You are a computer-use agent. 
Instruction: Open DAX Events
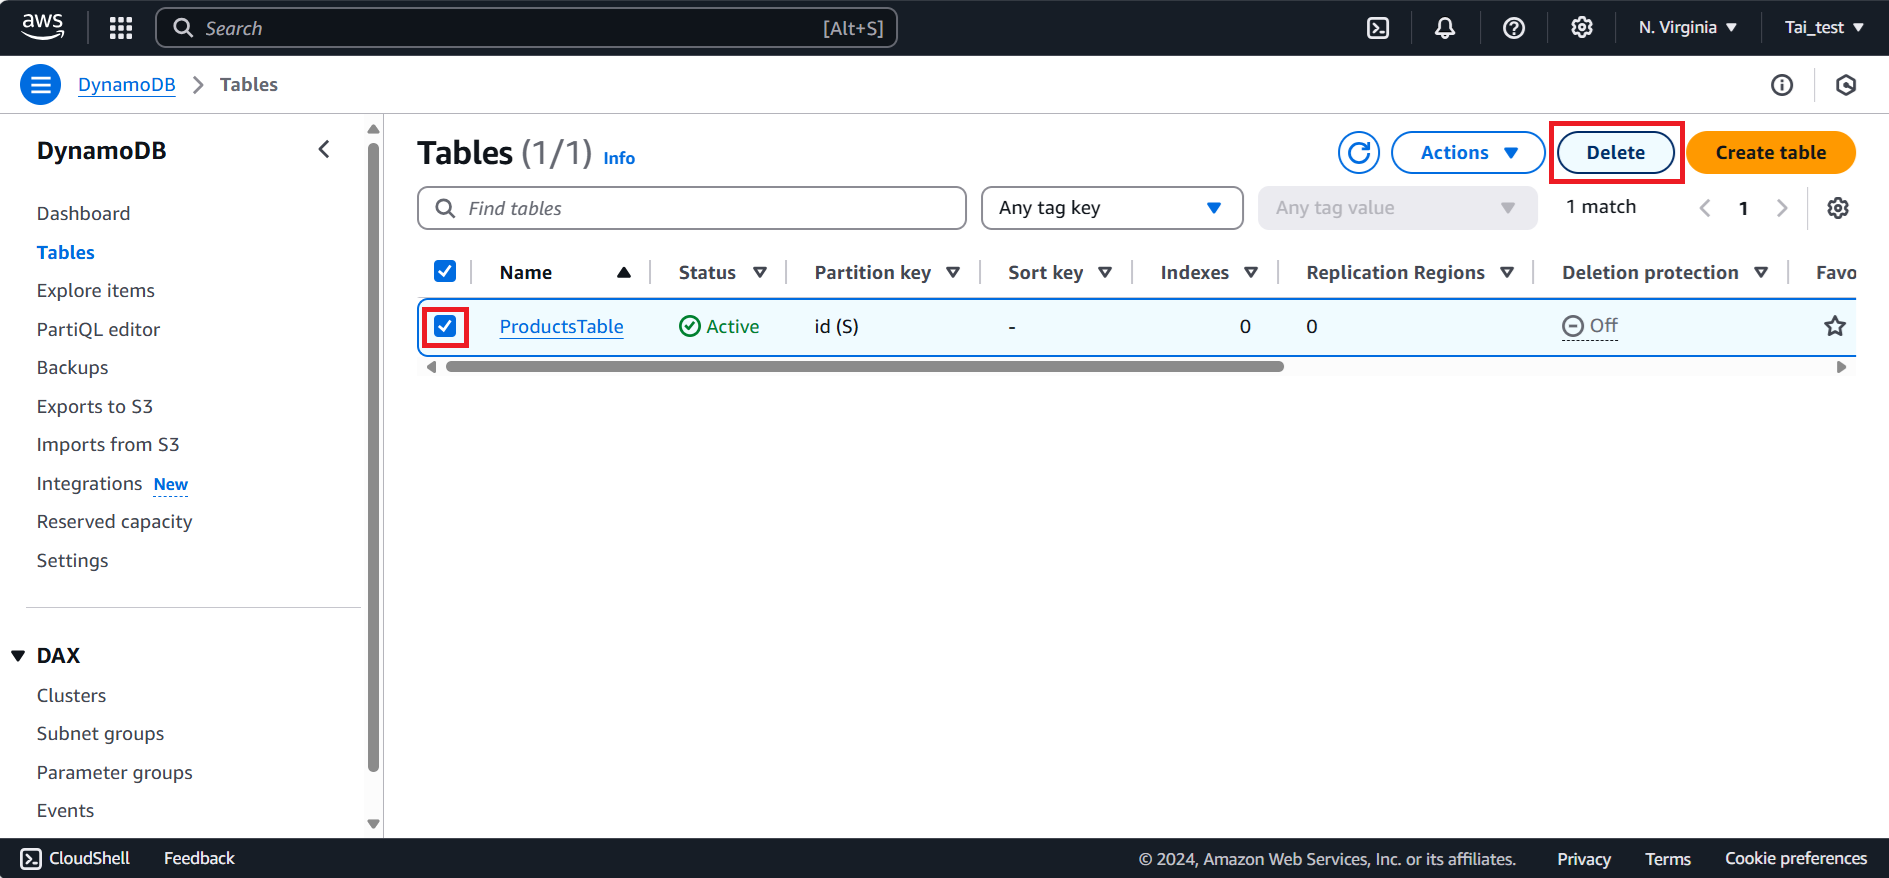pos(65,811)
